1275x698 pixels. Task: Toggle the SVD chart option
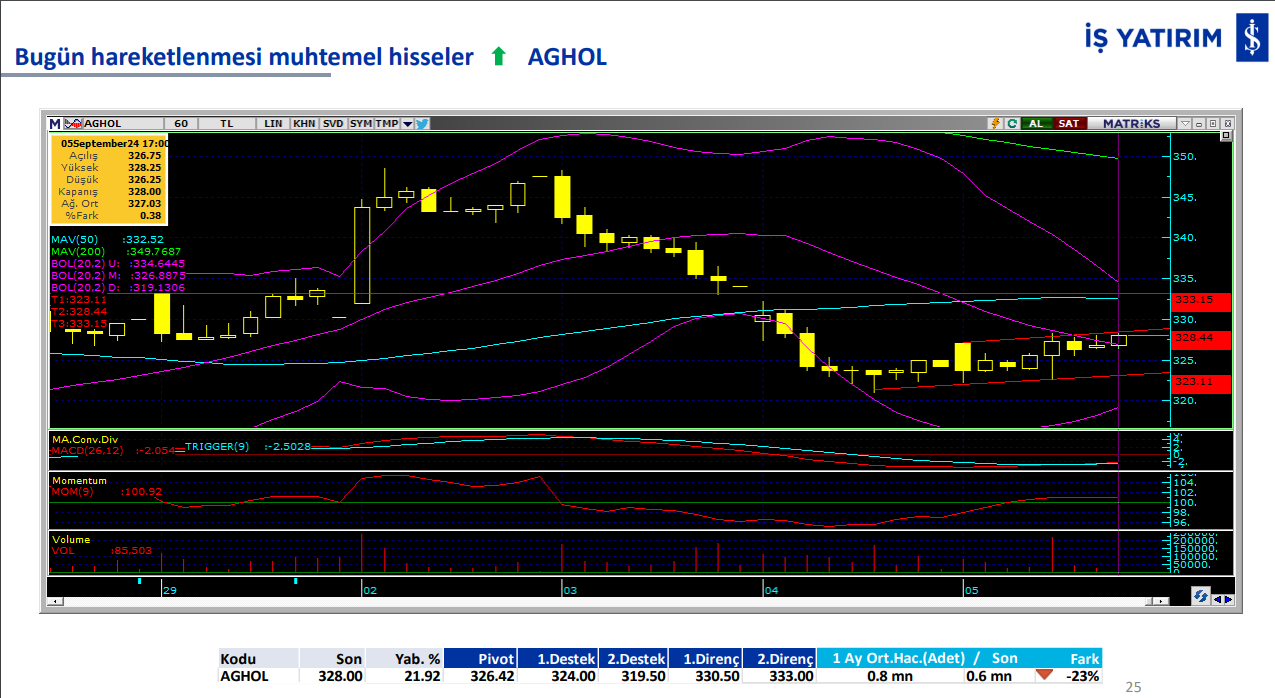coord(333,124)
